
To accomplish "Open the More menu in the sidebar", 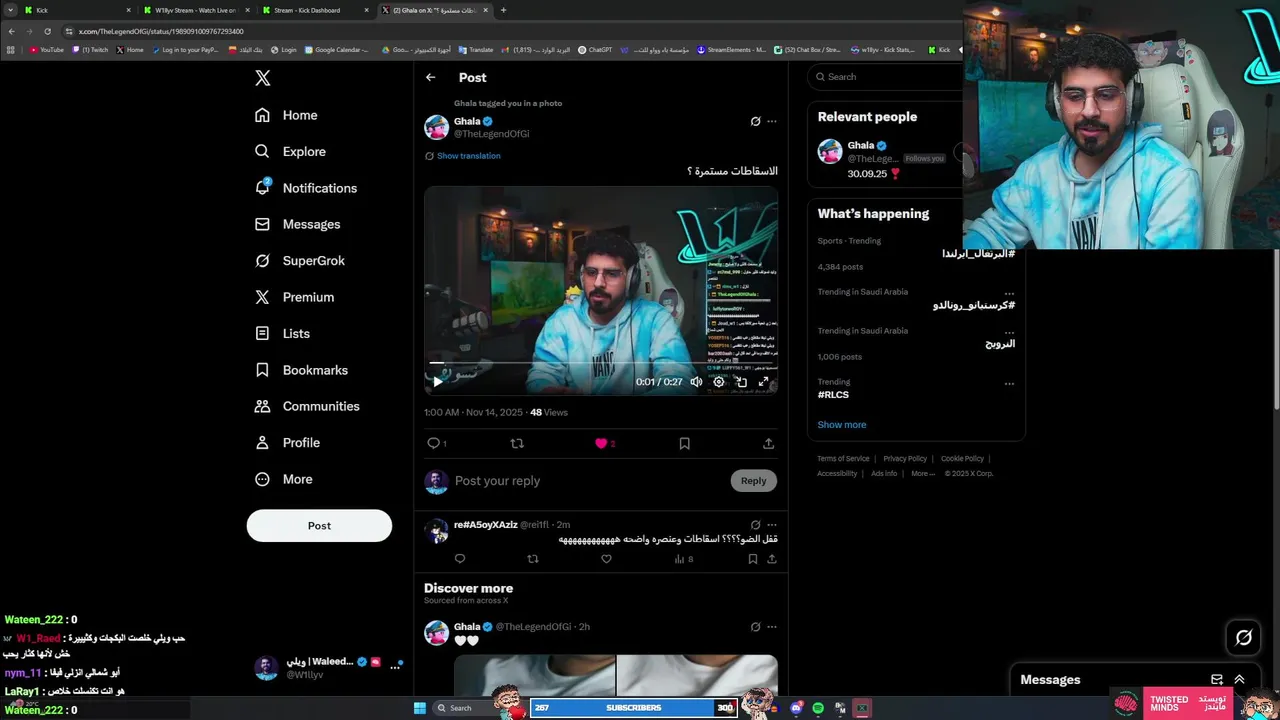I will tap(283, 479).
